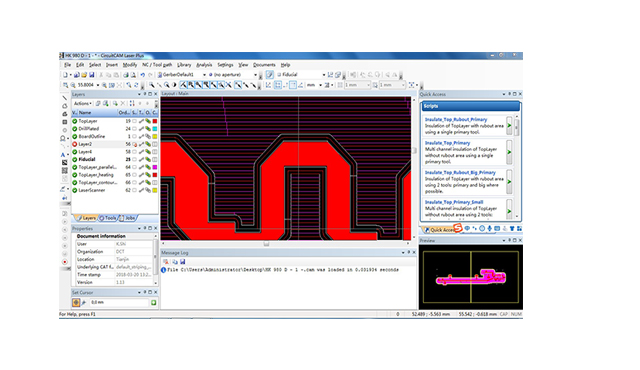Open the NC / Tool path menu

click(157, 65)
